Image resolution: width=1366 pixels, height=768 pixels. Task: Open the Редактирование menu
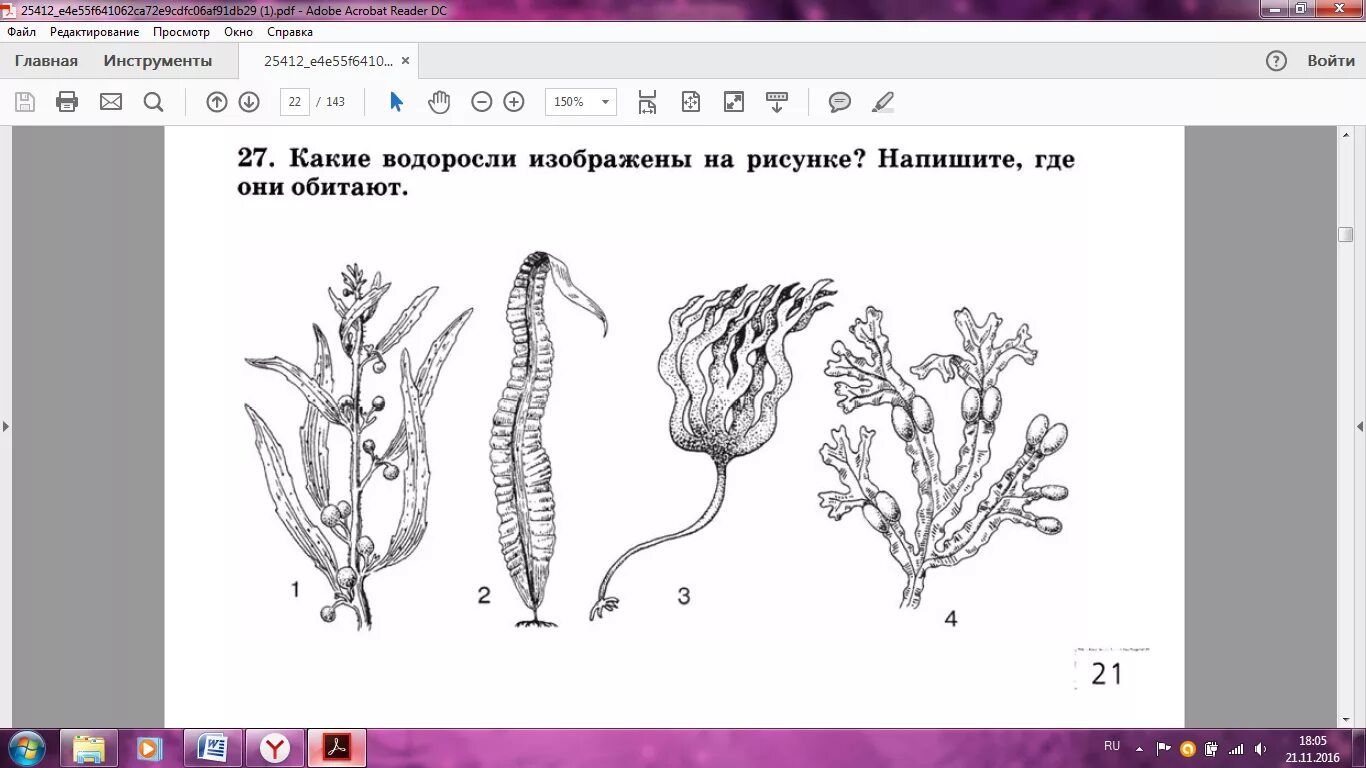click(95, 32)
